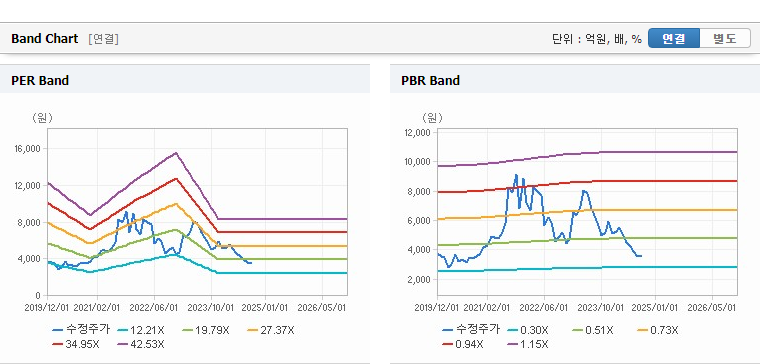Toggle 수정주가 legend in PBR Band chart

click(x=471, y=330)
